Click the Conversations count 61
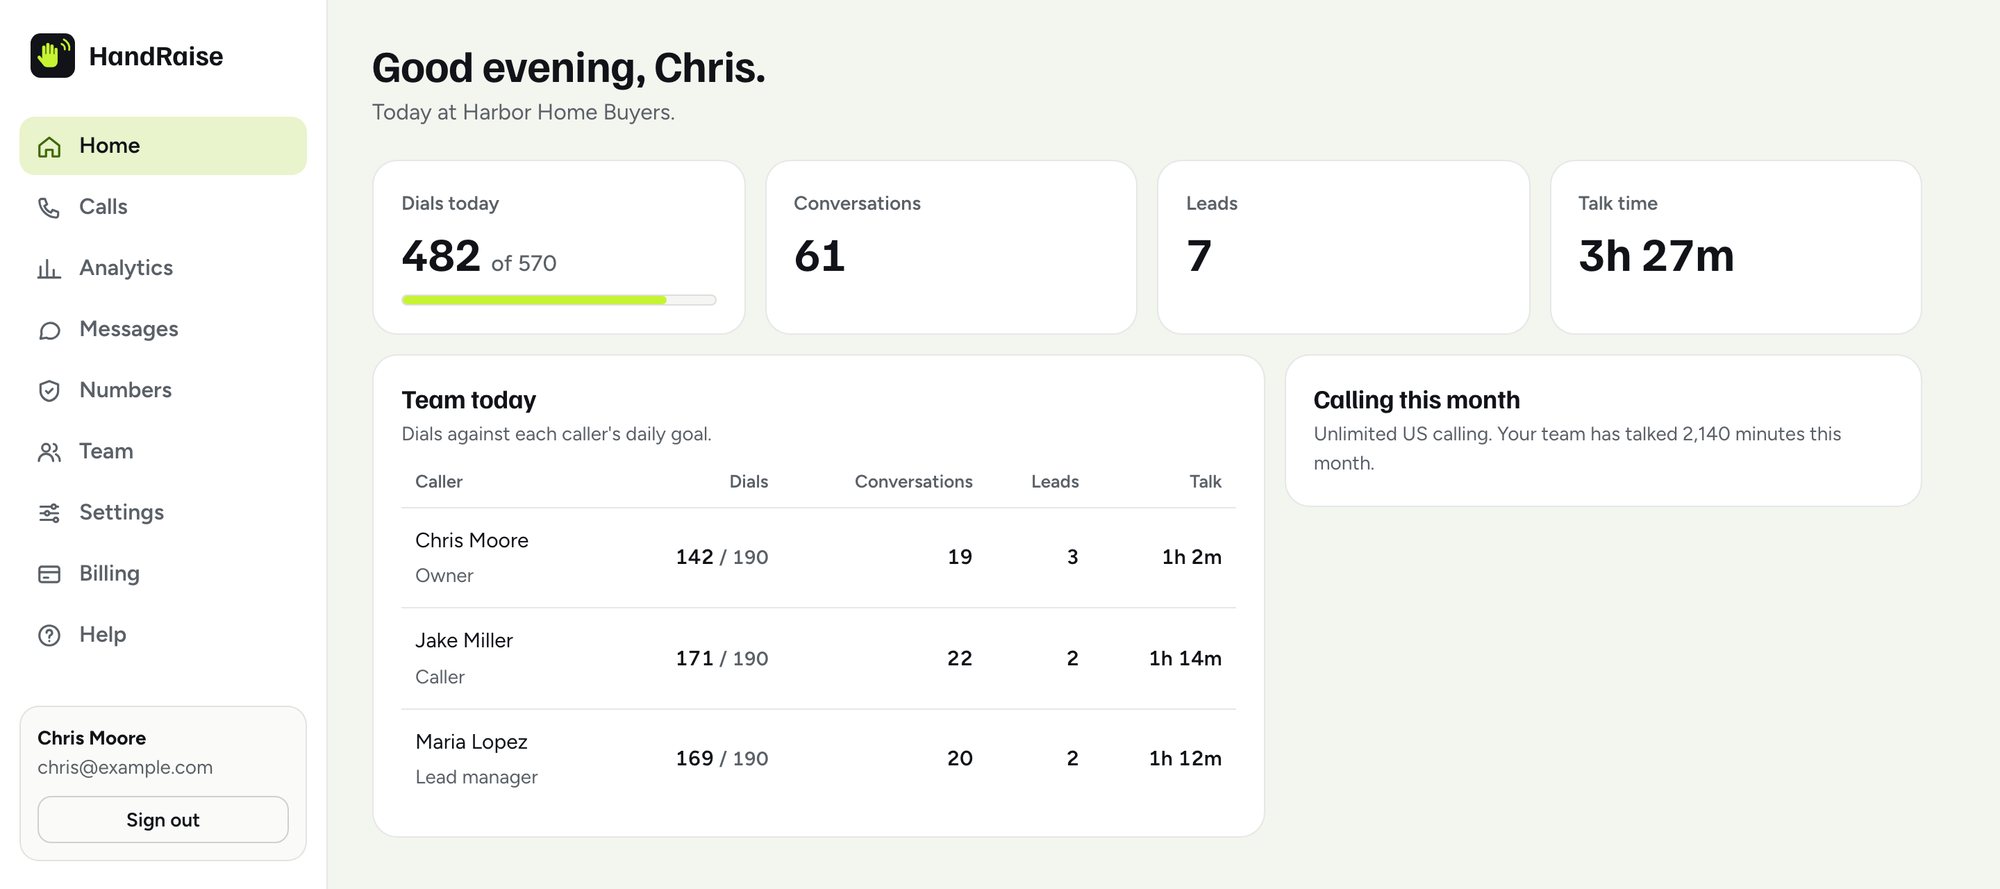Viewport: 2000px width, 889px height. pos(820,256)
